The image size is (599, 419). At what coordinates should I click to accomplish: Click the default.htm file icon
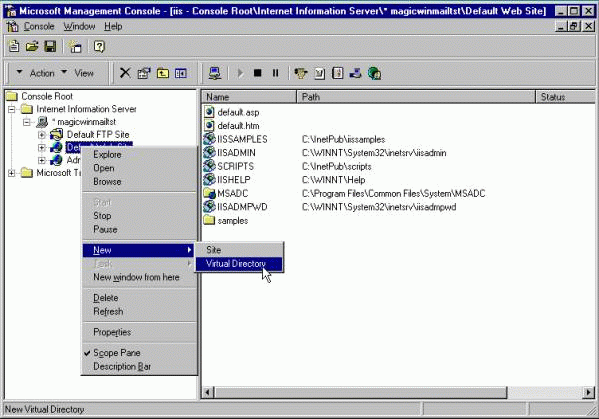[x=209, y=126]
